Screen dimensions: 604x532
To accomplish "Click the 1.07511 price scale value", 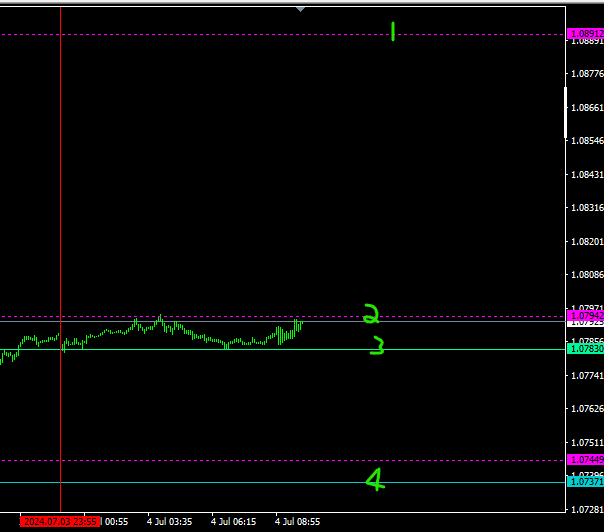I will point(587,443).
